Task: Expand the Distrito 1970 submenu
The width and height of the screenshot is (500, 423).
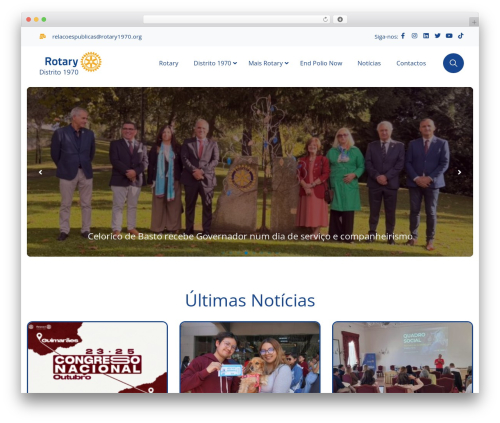Action: [x=215, y=63]
